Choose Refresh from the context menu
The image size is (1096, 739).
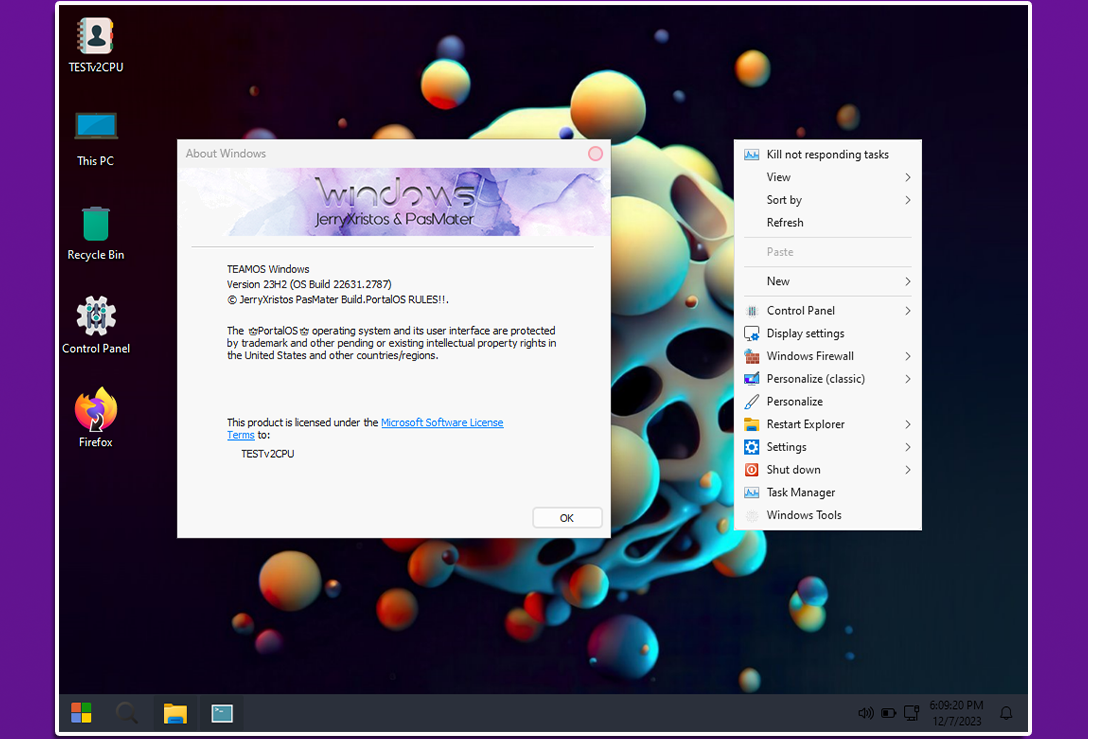point(785,223)
